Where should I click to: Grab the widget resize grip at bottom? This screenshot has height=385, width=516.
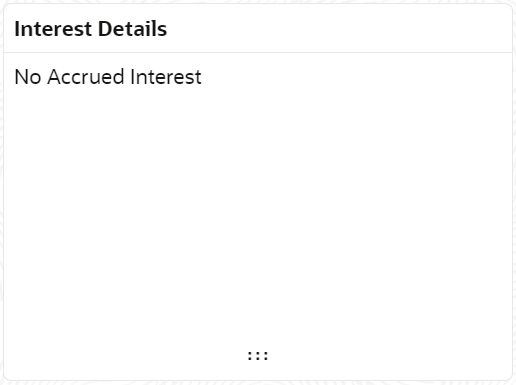(x=258, y=356)
